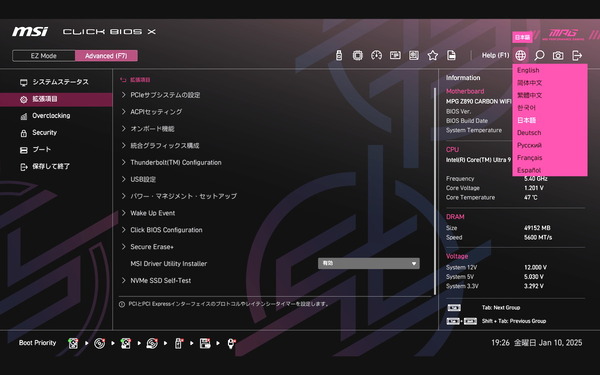Click the exit door arrow icon
The height and width of the screenshot is (375, 600).
point(577,55)
